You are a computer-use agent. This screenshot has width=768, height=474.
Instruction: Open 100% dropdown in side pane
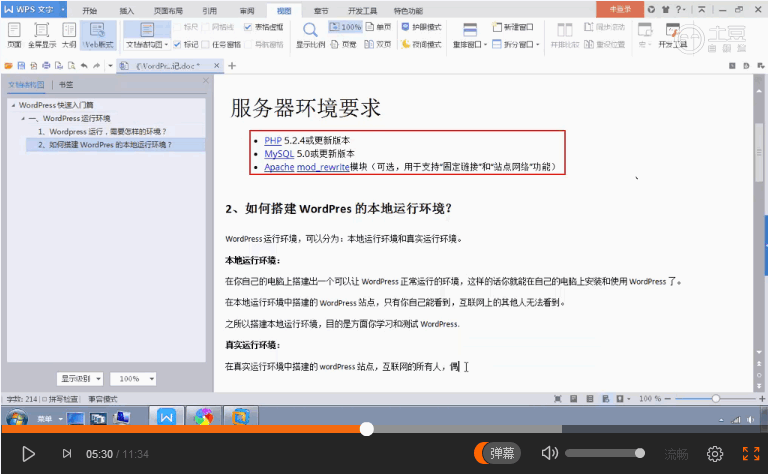[x=133, y=379]
